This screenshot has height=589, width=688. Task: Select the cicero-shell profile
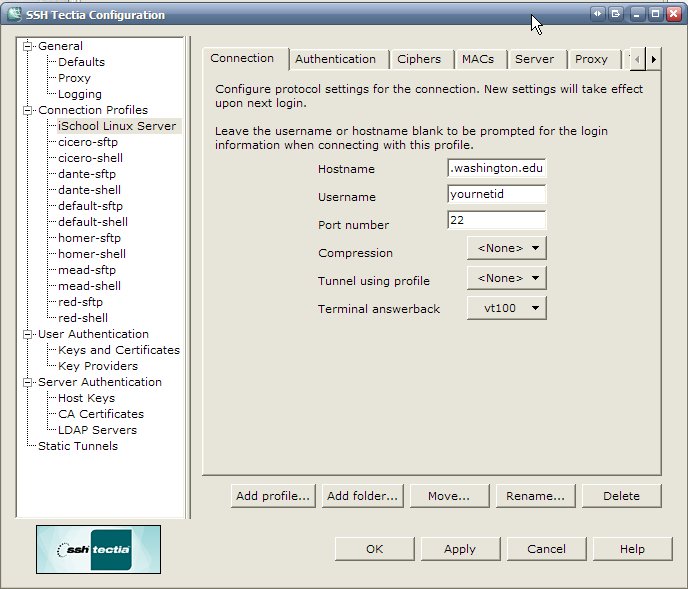90,158
